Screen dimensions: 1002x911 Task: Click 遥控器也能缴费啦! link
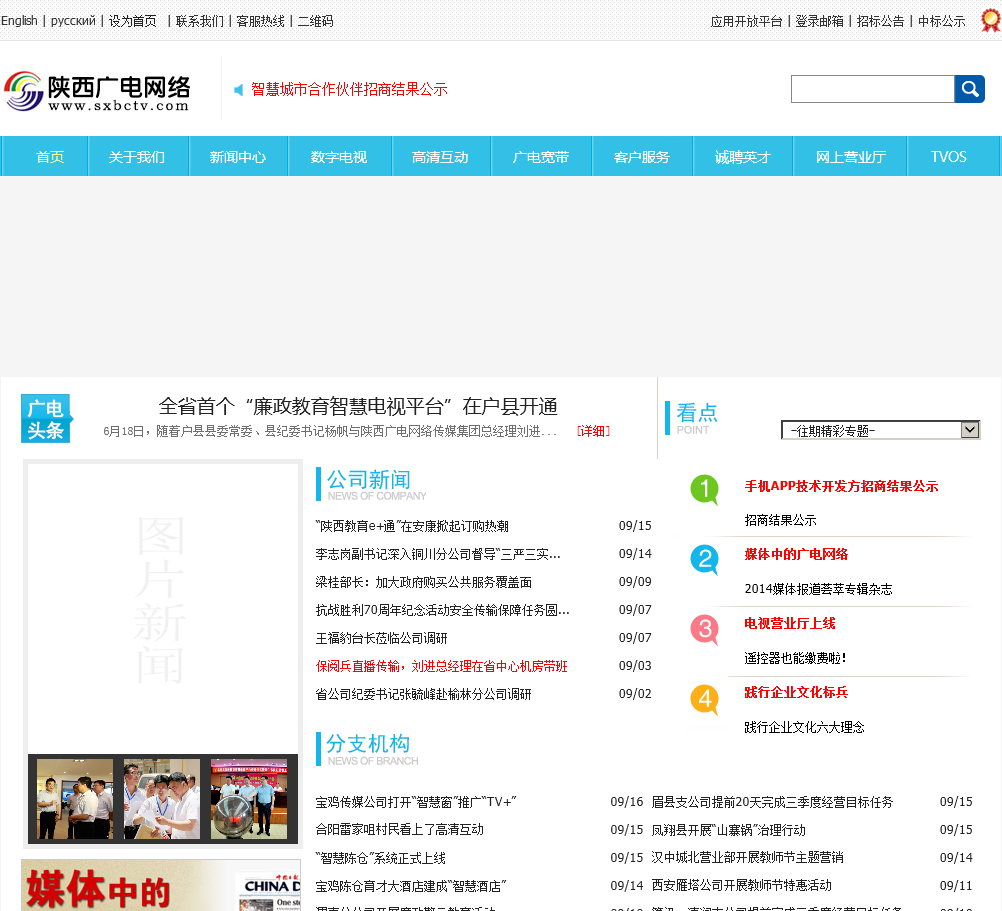(x=795, y=658)
